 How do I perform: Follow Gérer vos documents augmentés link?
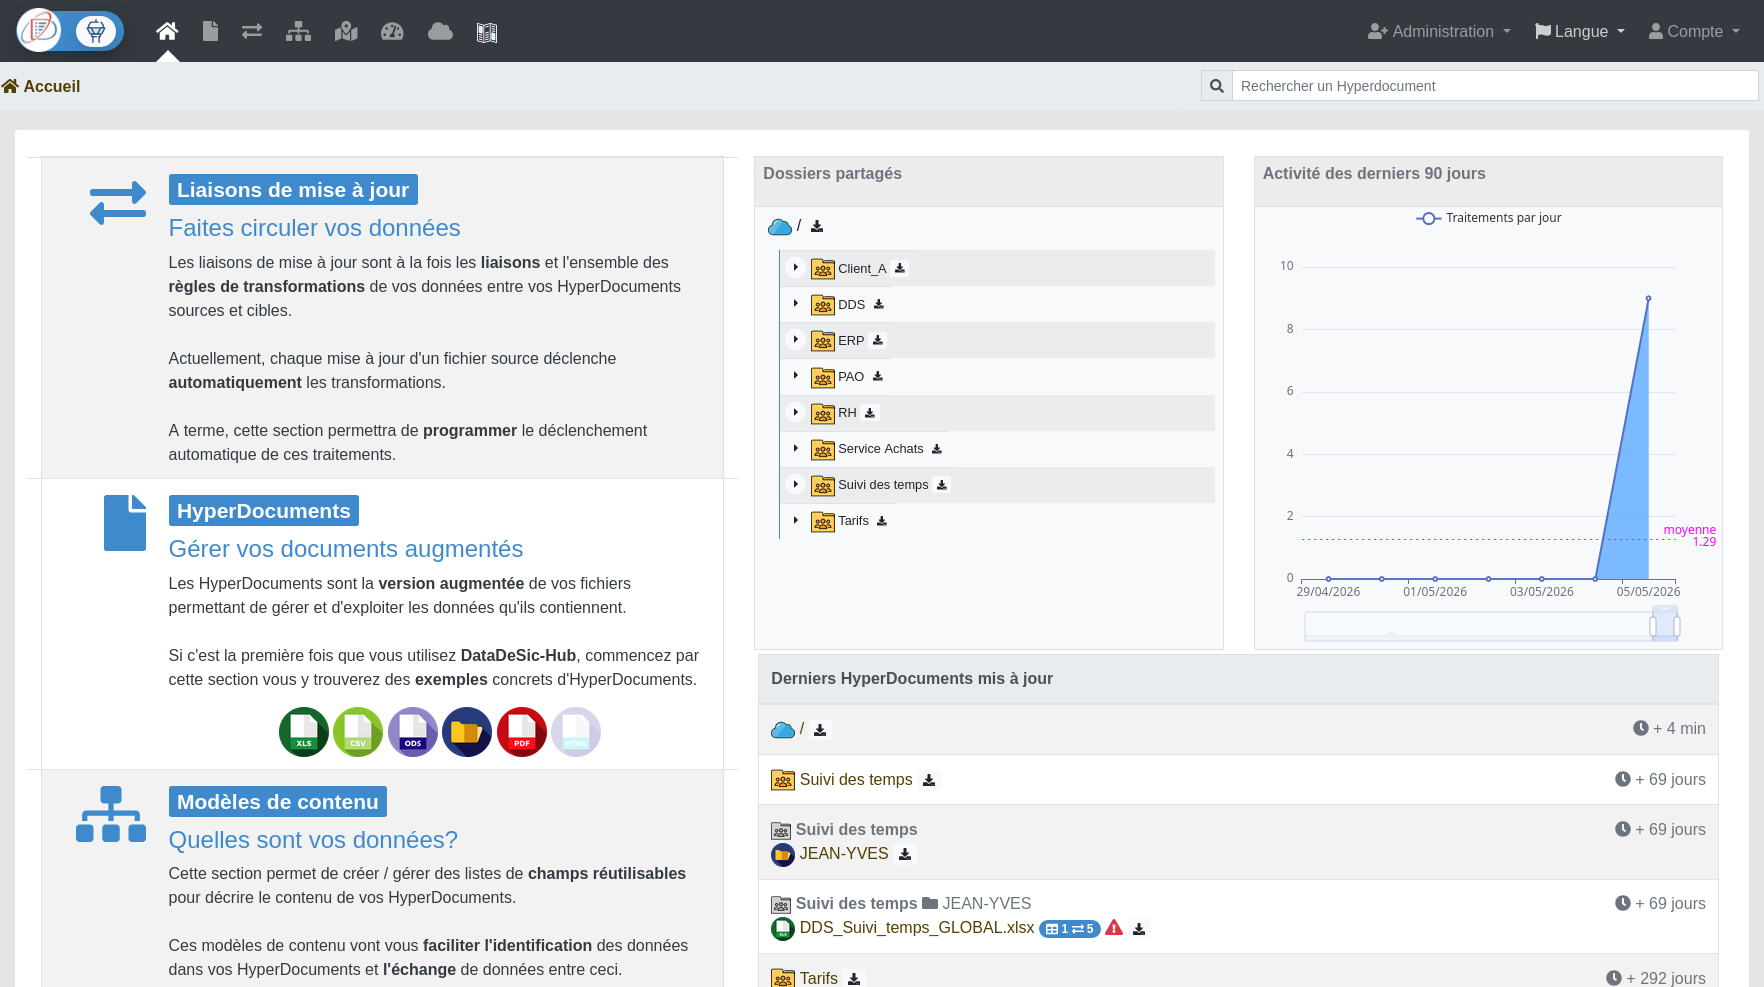[346, 549]
